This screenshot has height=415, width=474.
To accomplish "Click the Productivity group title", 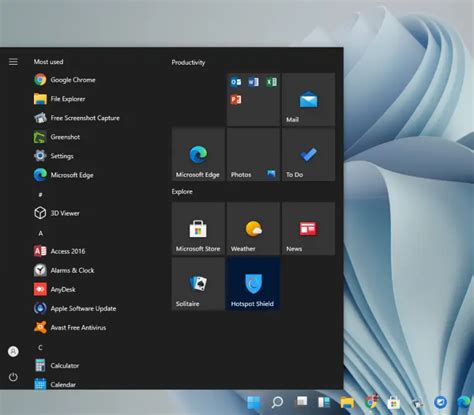I will [188, 62].
